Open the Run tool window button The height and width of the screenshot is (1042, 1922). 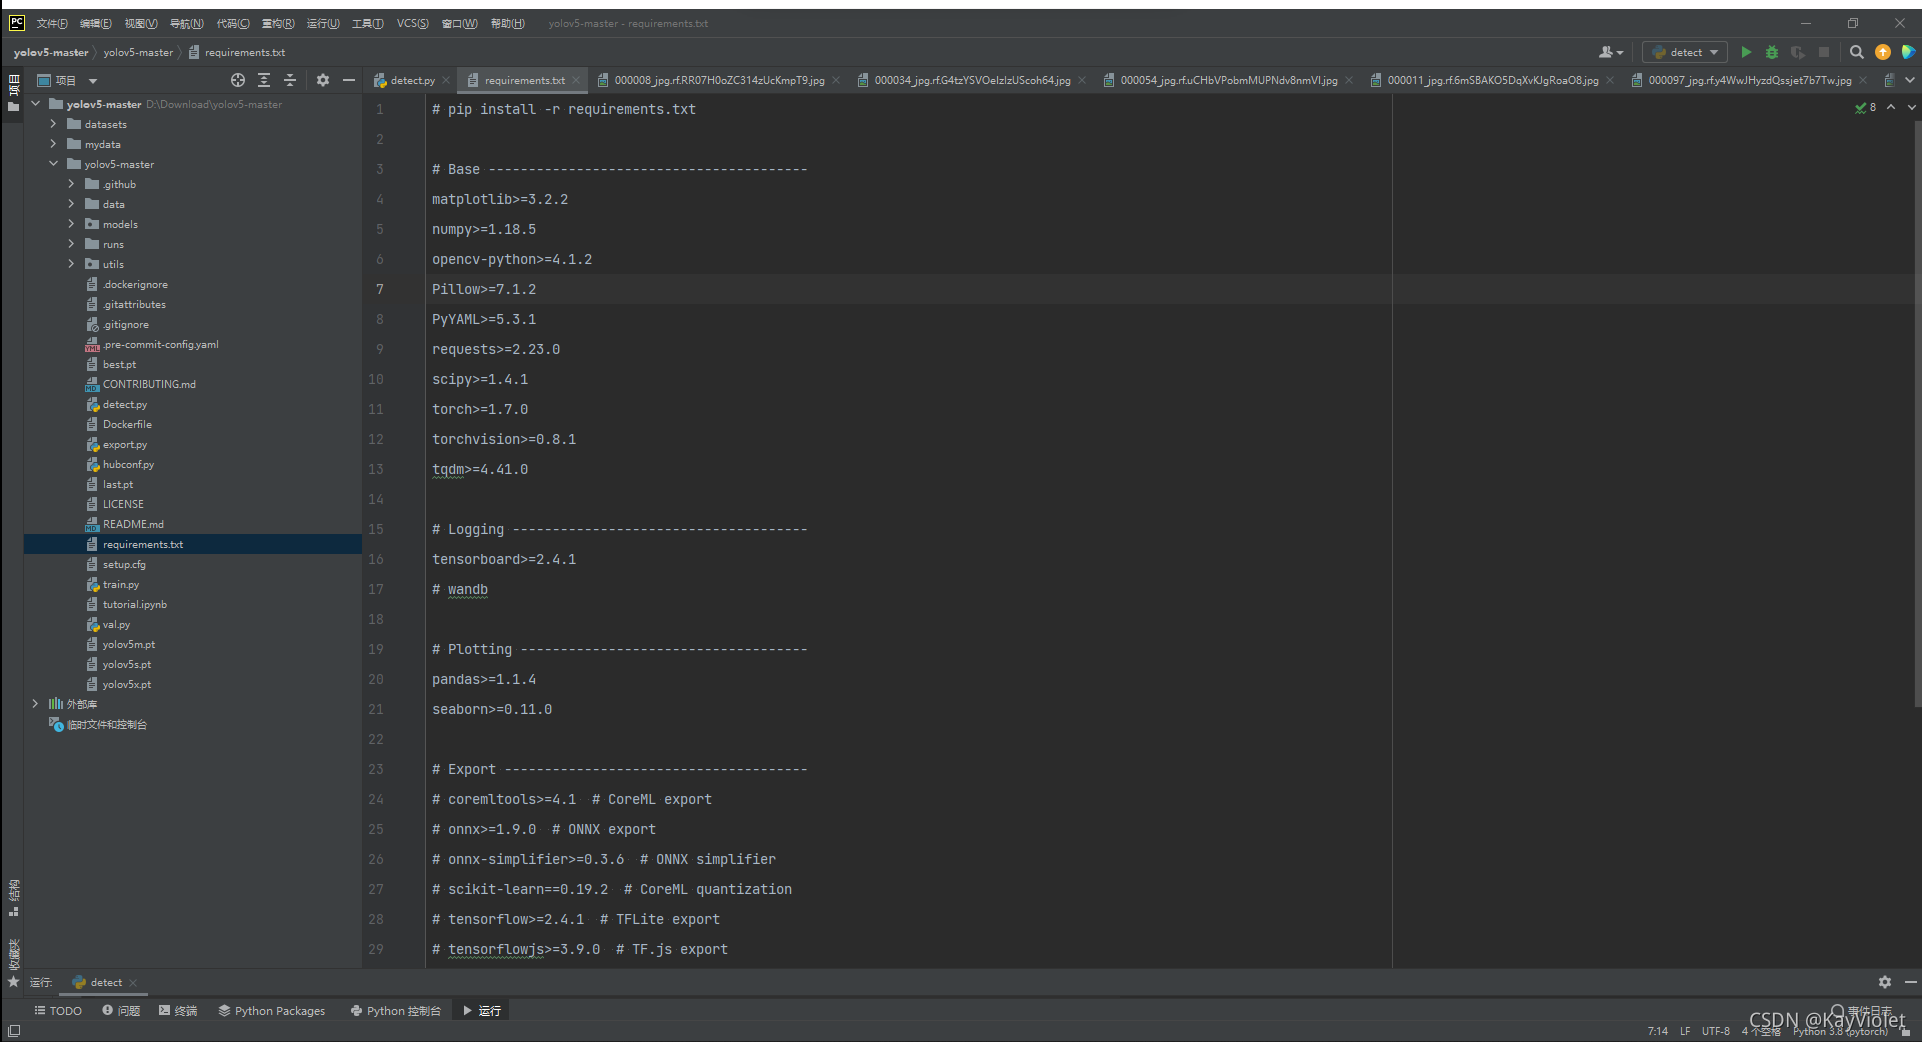[482, 1011]
